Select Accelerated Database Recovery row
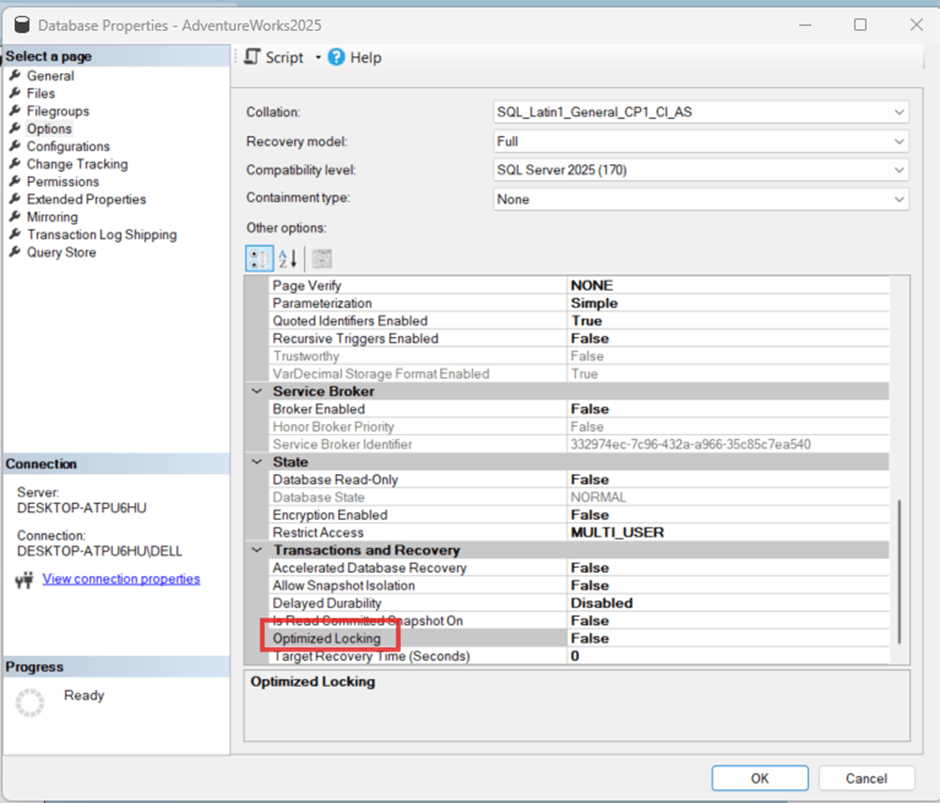This screenshot has width=940, height=803. [x=579, y=568]
